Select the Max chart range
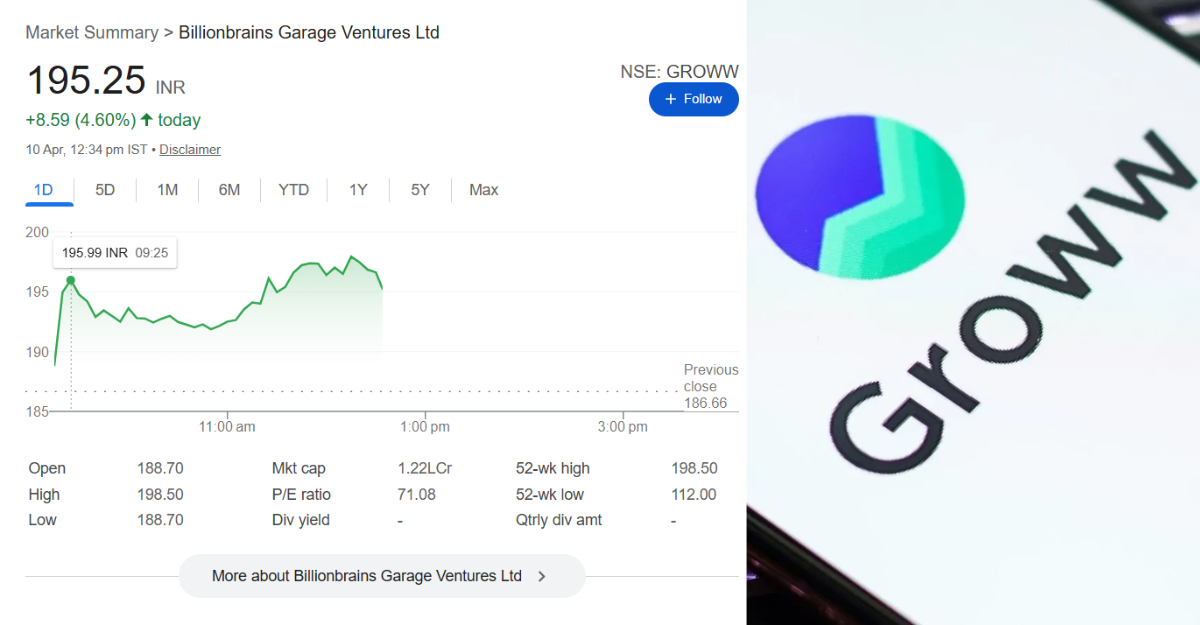The height and width of the screenshot is (625, 1200). tap(484, 190)
